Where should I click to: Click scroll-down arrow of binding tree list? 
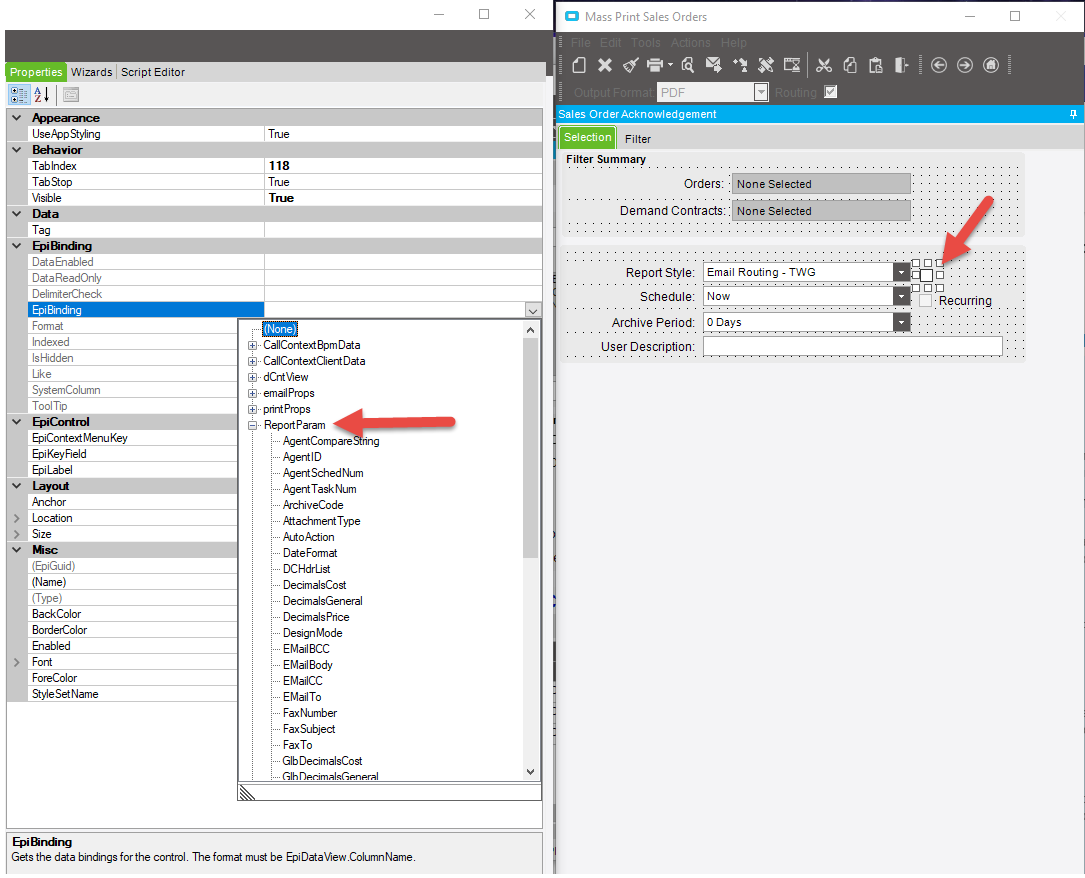click(531, 772)
